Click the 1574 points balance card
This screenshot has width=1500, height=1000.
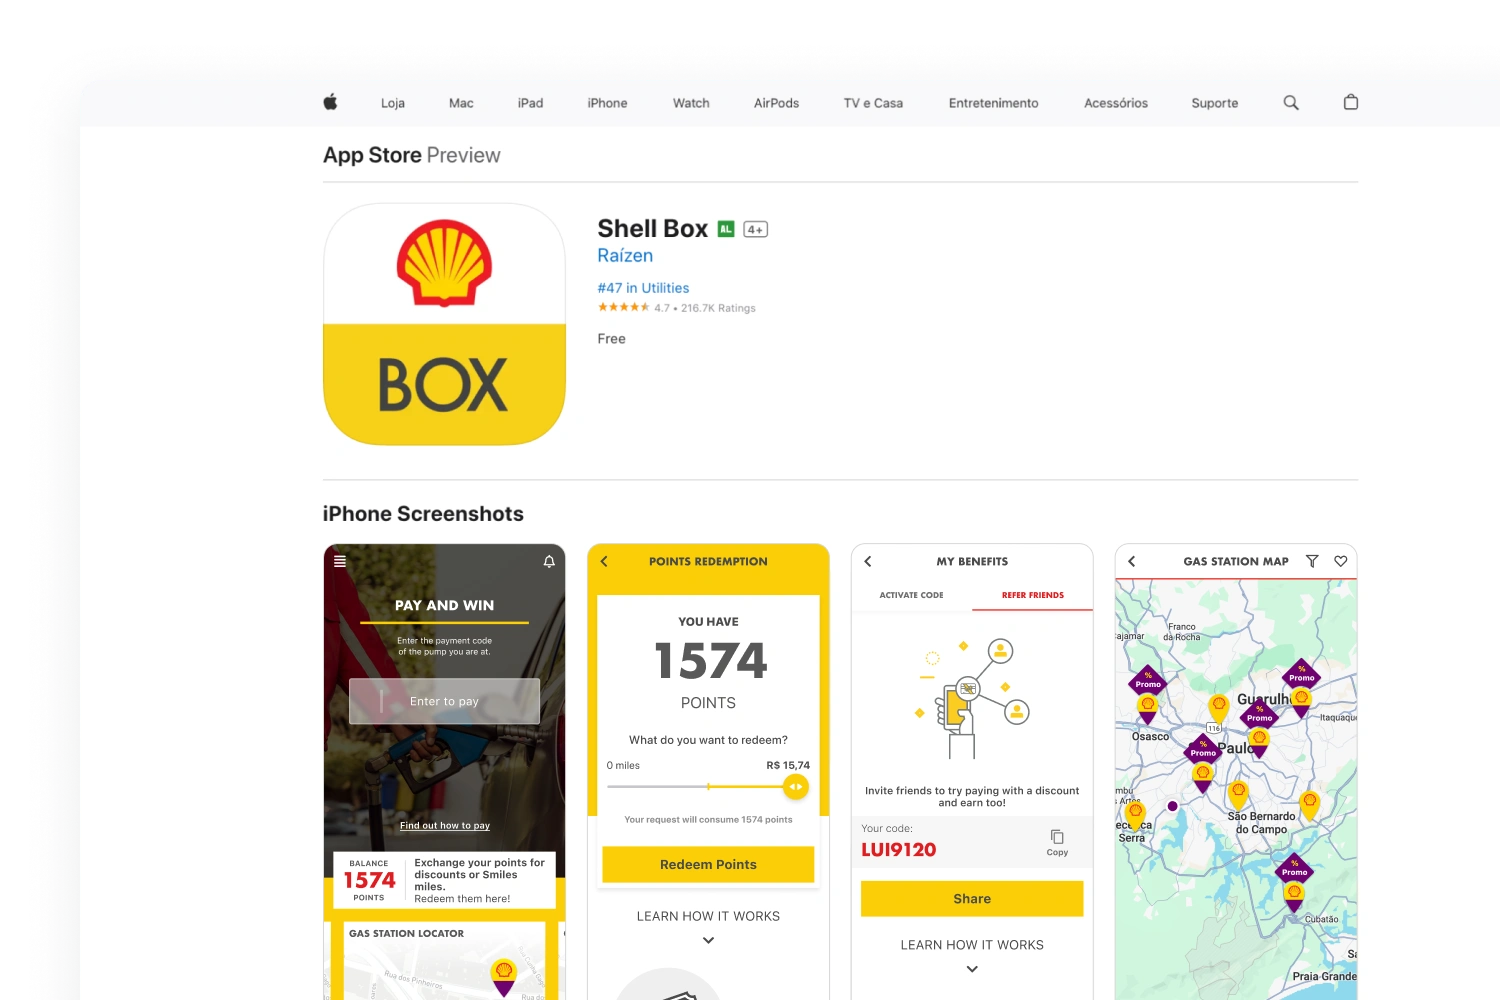click(x=444, y=880)
